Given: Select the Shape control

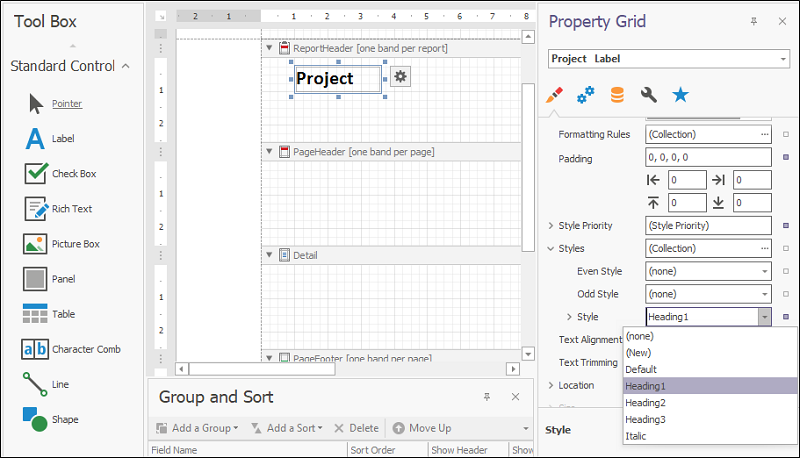Looking at the screenshot, I should [x=36, y=419].
